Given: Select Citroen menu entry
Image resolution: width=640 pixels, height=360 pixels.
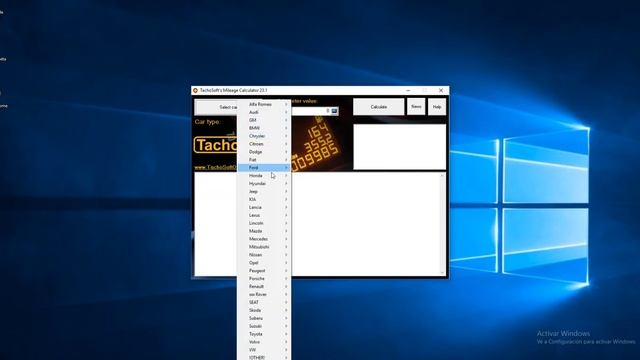Looking at the screenshot, I should (x=264, y=144).
